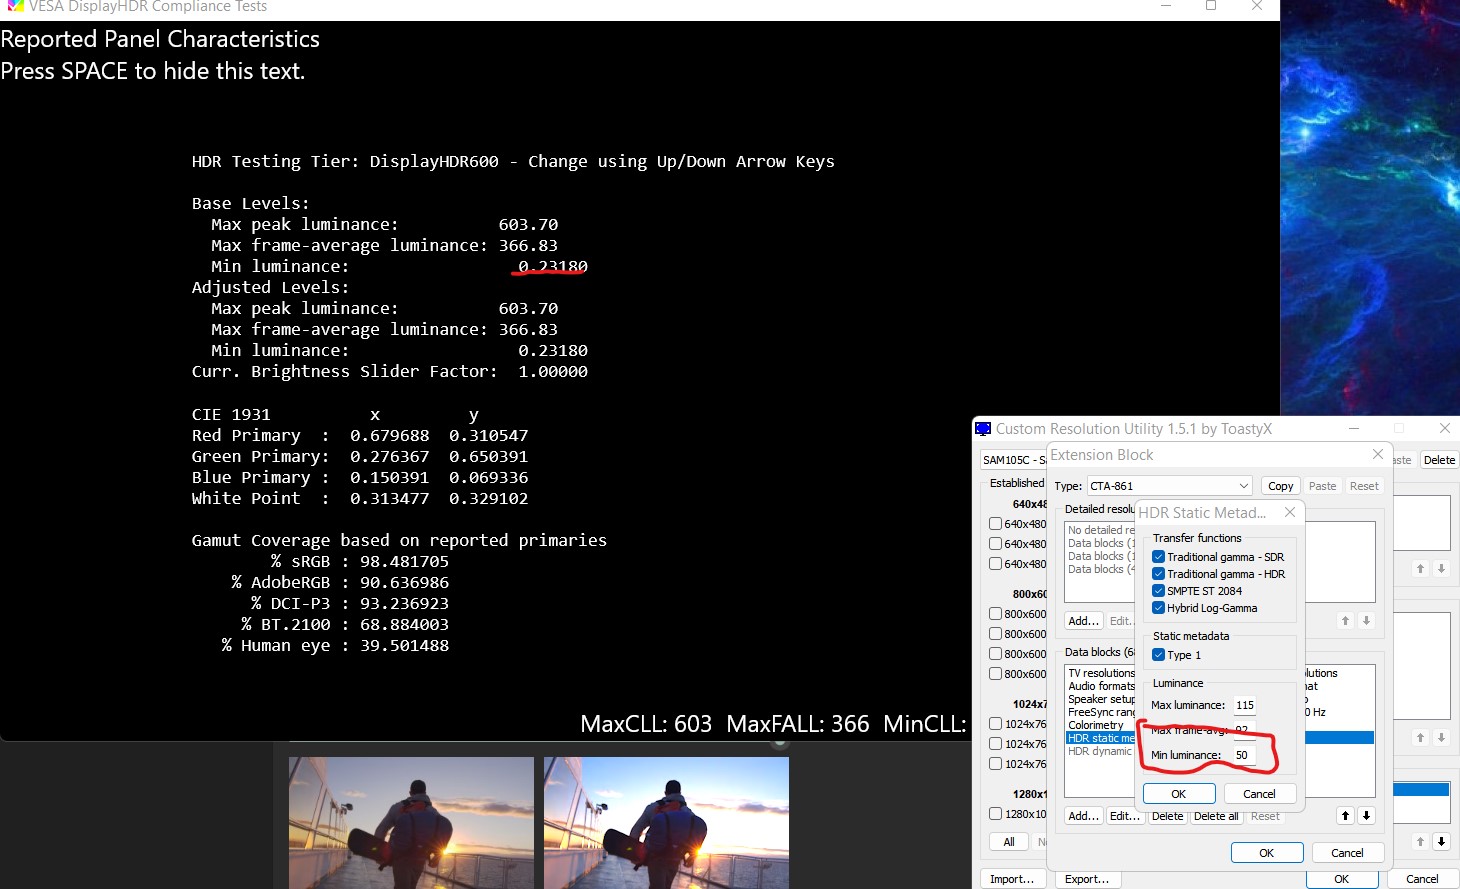
Task: Open the SAM105C monitor dropdown in CRU
Action: coord(1013,460)
